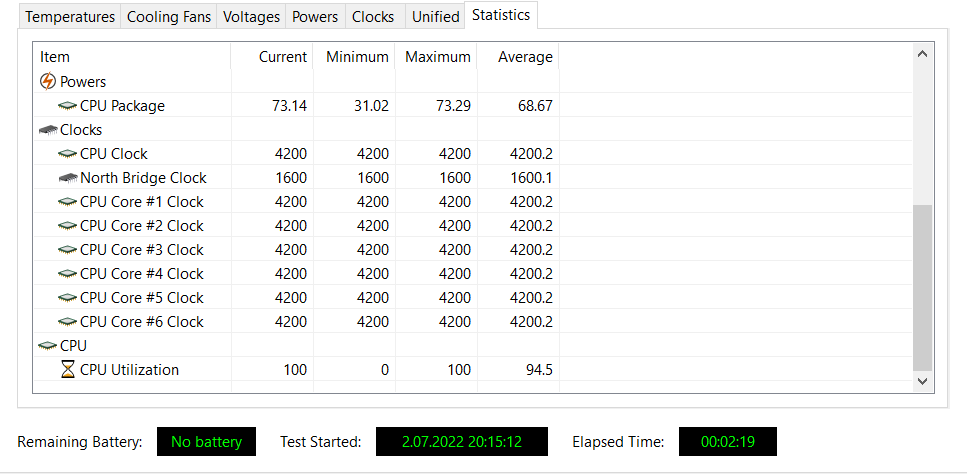Select the Statistics tab
This screenshot has width=967, height=474.
click(x=501, y=15)
